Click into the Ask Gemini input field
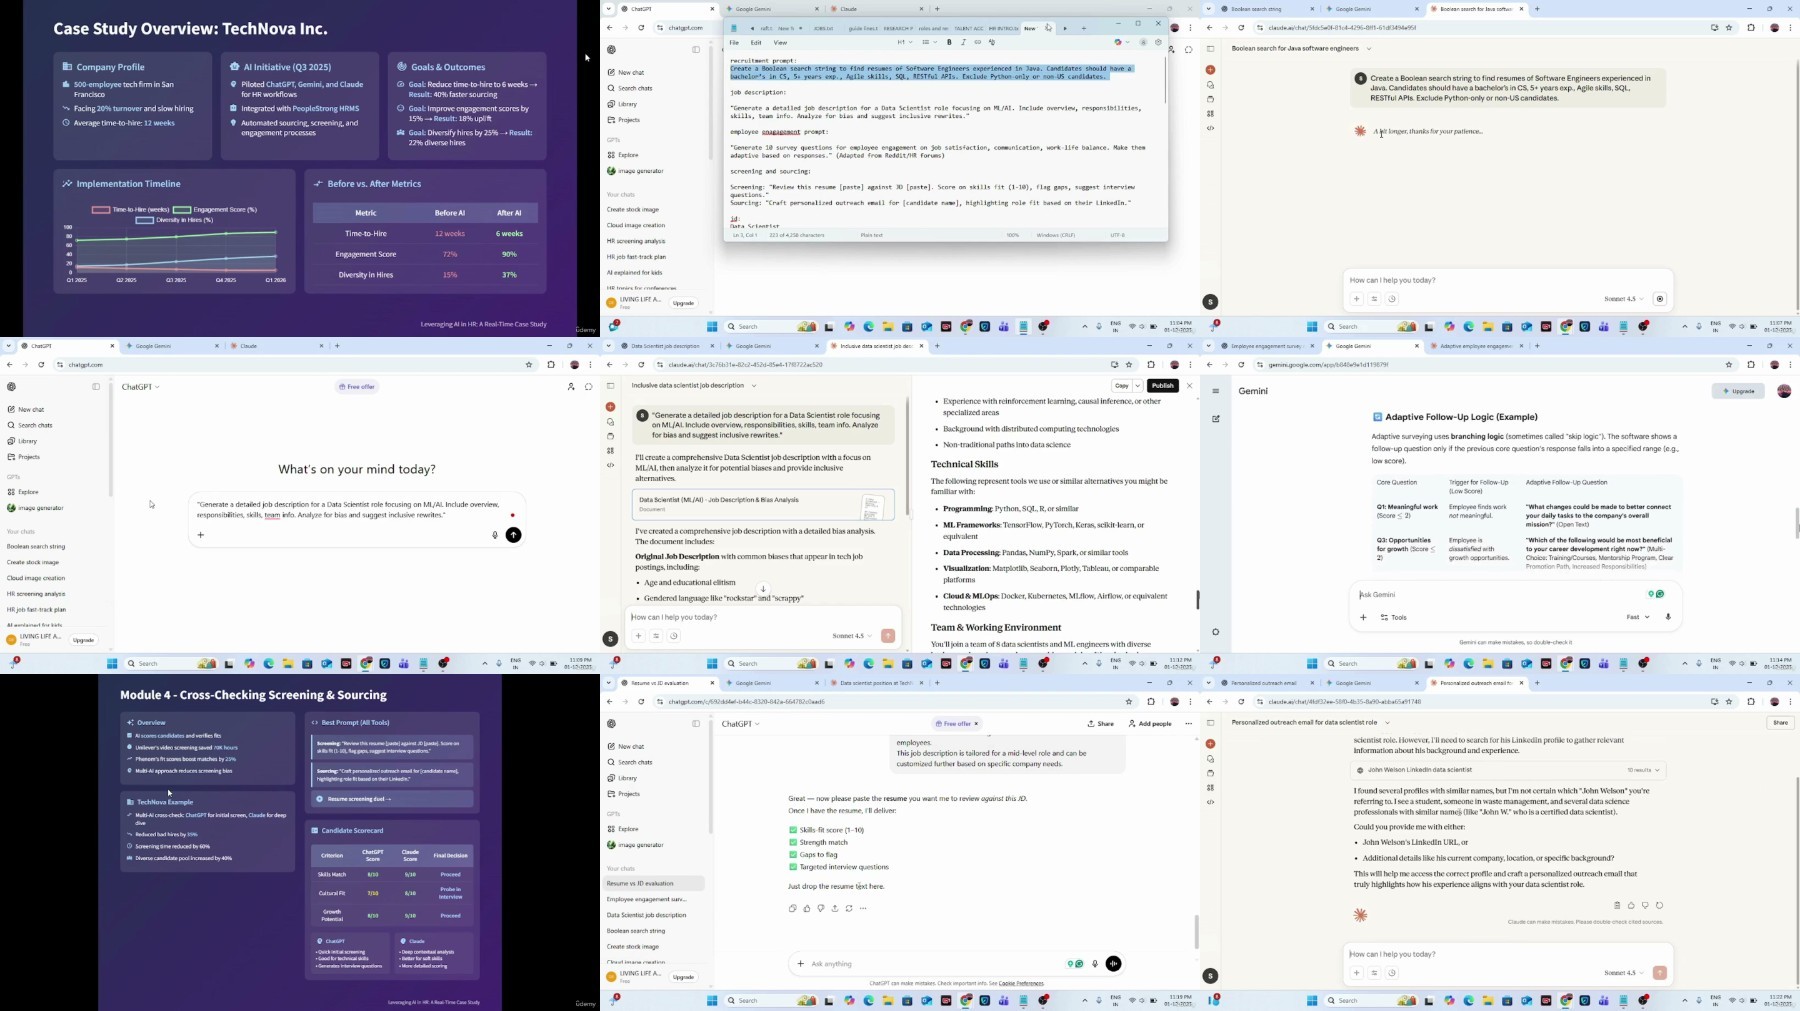Screen dimensions: 1800x1011 point(1500,595)
